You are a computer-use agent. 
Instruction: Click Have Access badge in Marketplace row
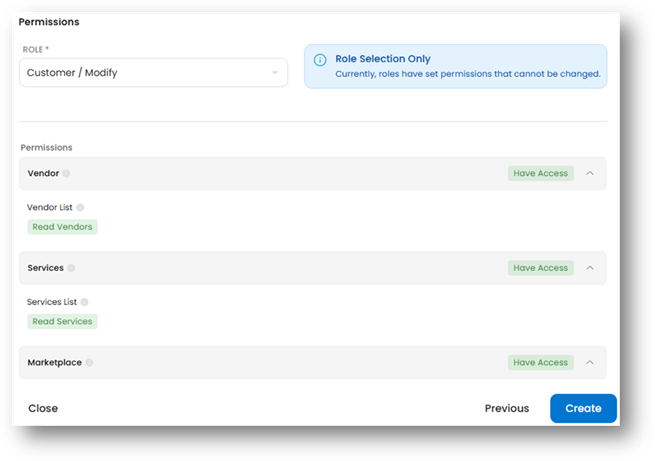coord(541,362)
